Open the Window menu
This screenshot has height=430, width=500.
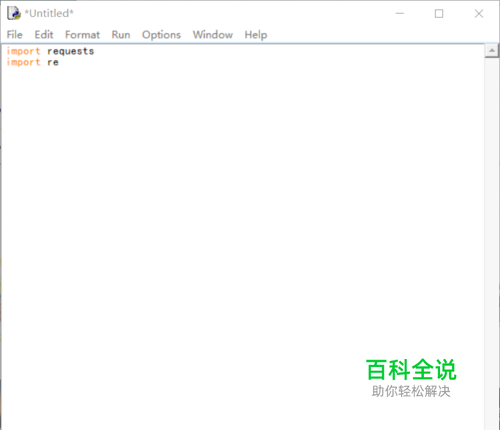(213, 35)
